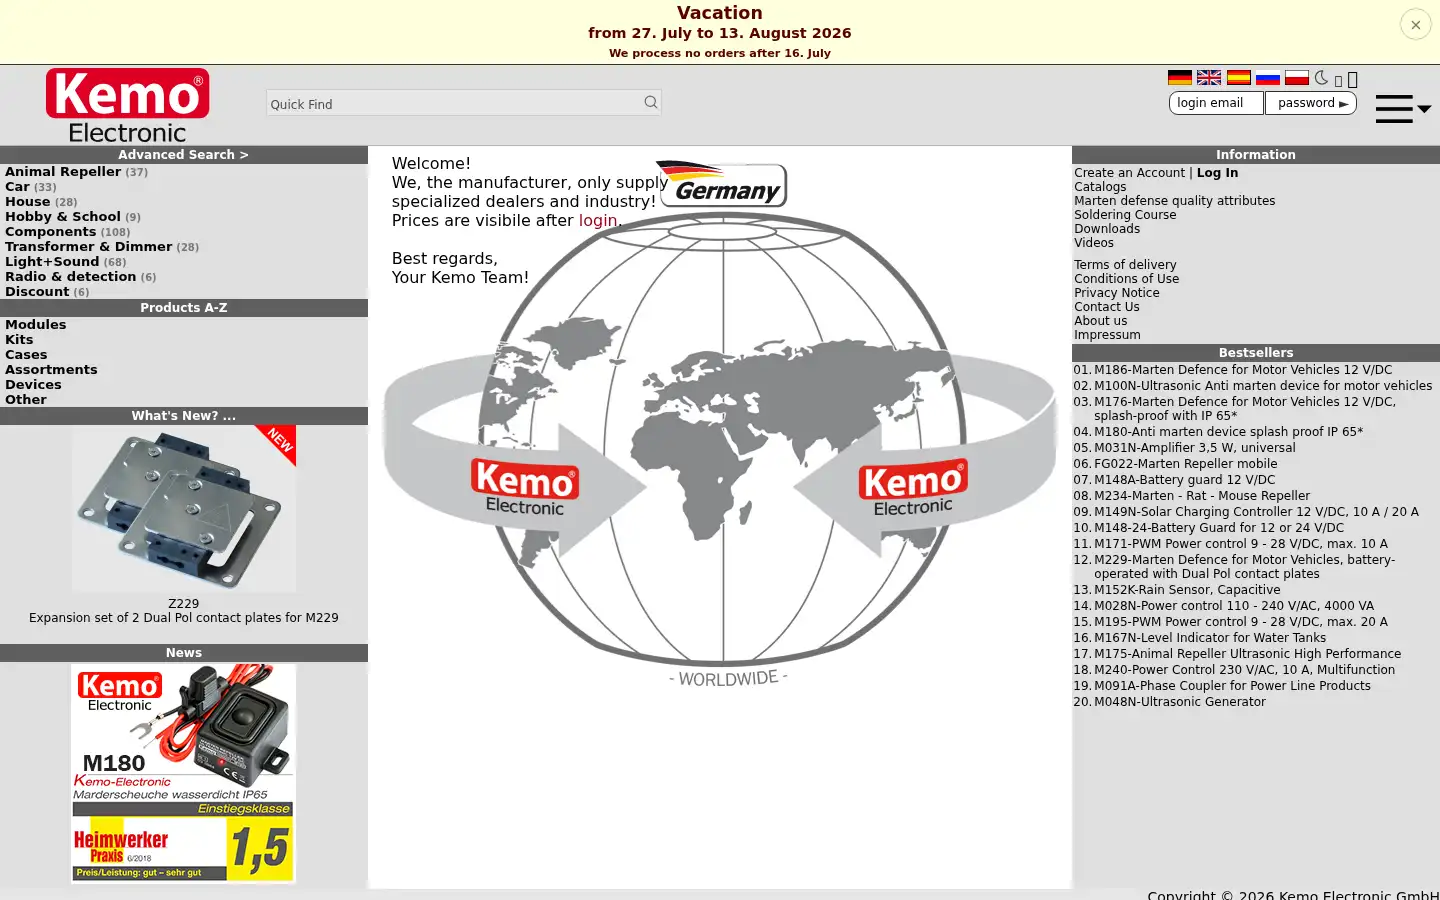
Task: Open the Contact Us page
Action: [1107, 307]
